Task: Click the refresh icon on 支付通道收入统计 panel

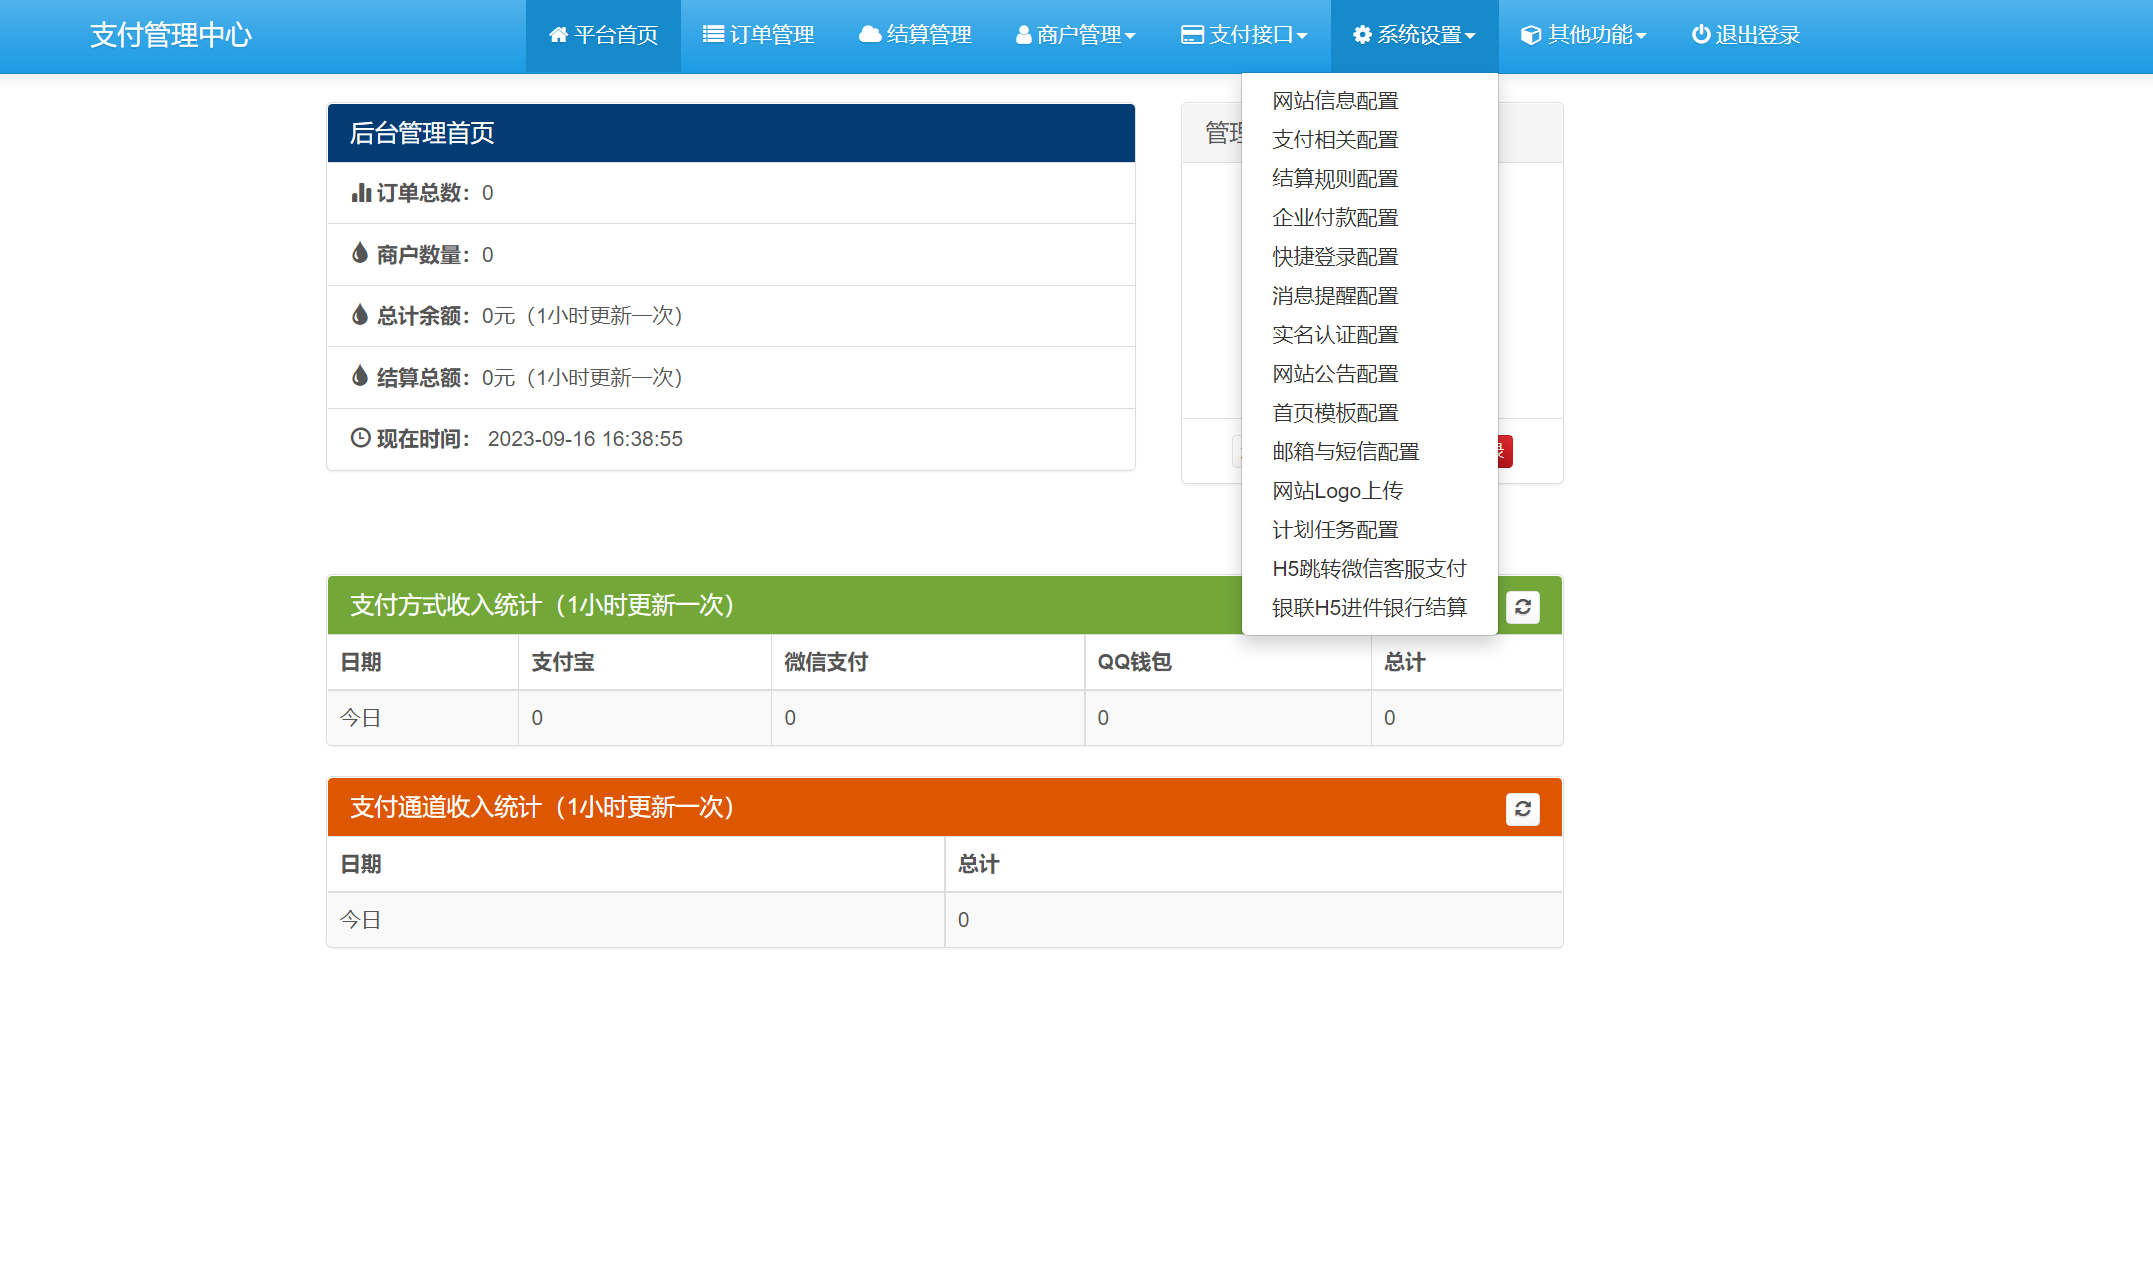Action: (x=1523, y=808)
